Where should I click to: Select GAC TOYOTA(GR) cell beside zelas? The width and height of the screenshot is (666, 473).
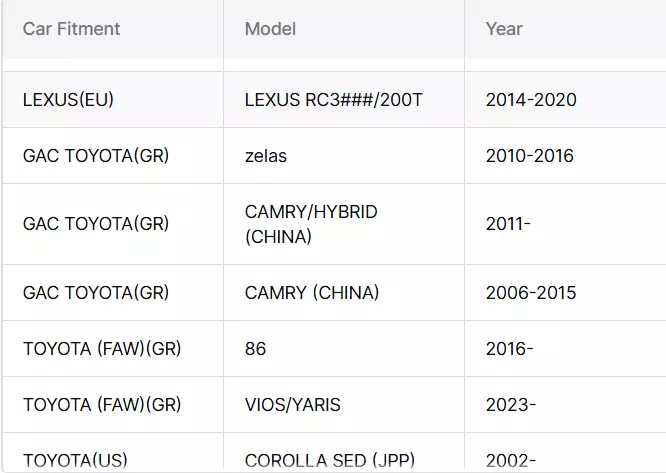(113, 156)
